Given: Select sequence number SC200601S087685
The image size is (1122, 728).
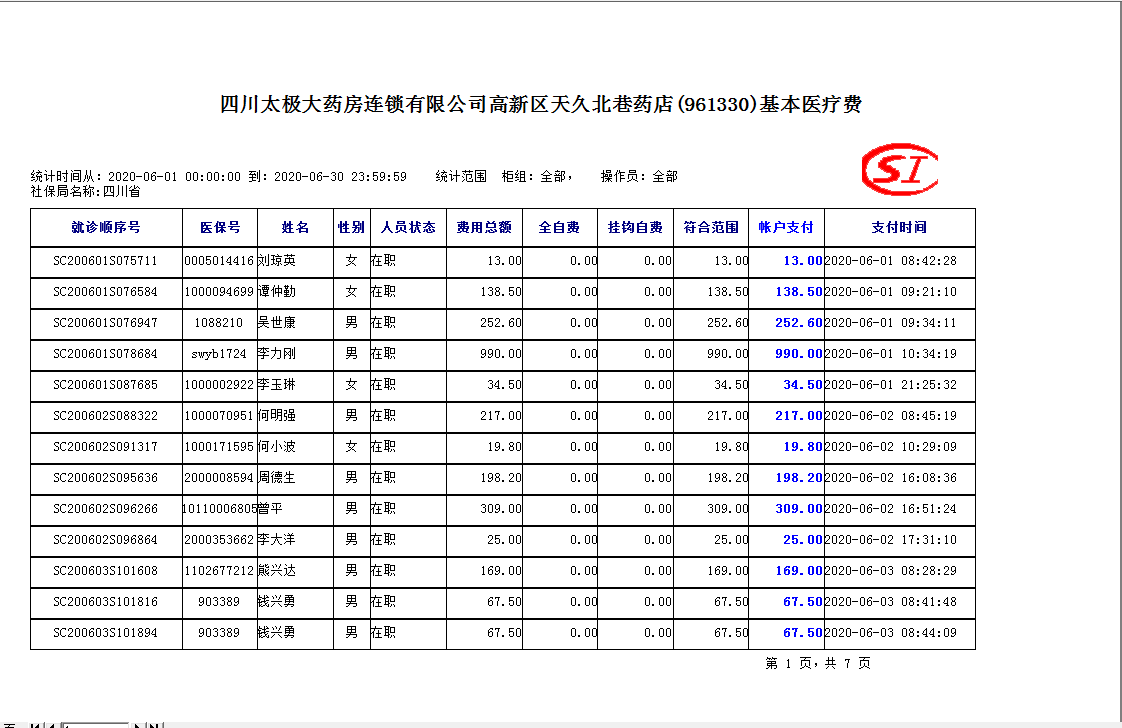Looking at the screenshot, I should [105, 384].
